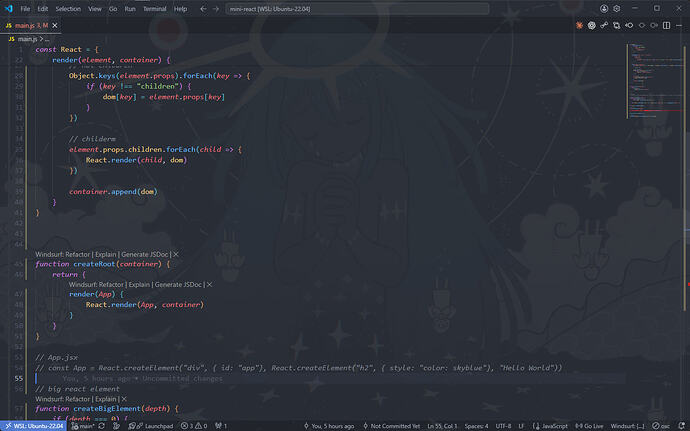Click the 'Not Committed Yet' status item
This screenshot has height=431, width=690.
point(391,426)
